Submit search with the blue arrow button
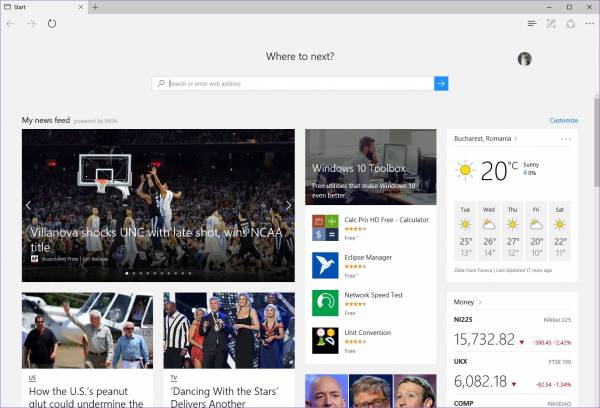The image size is (600, 408). (x=441, y=83)
